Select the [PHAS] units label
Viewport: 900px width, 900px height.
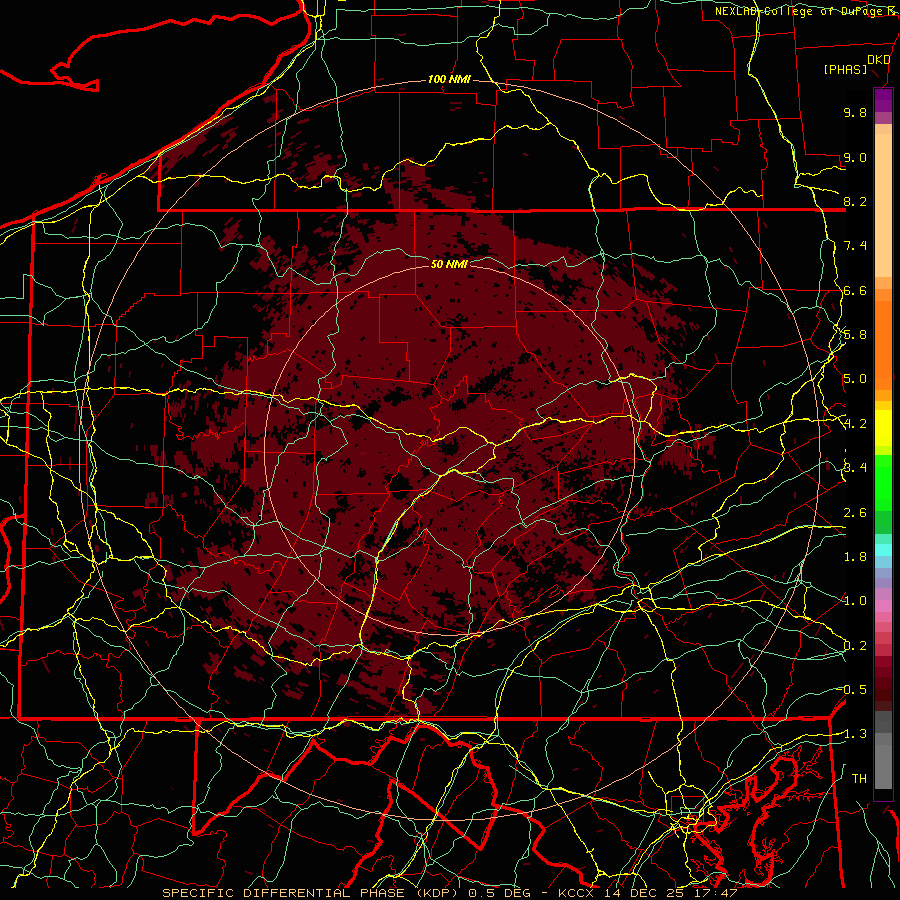[x=845, y=69]
